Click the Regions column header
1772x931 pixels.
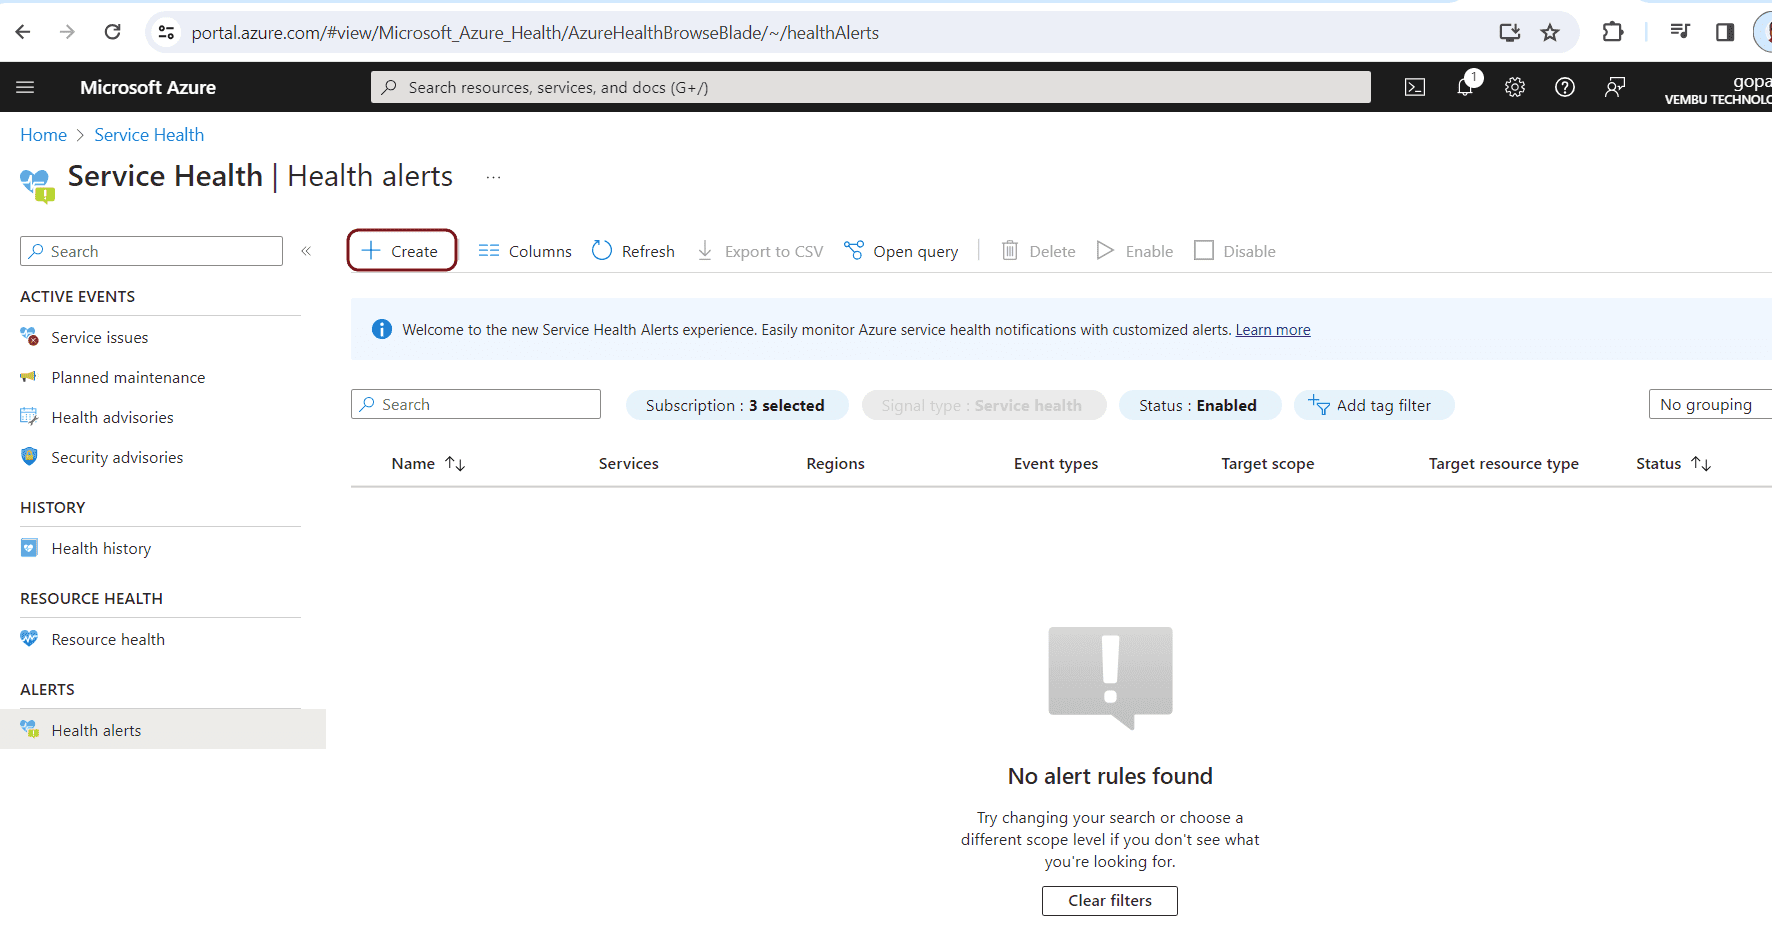coord(836,463)
